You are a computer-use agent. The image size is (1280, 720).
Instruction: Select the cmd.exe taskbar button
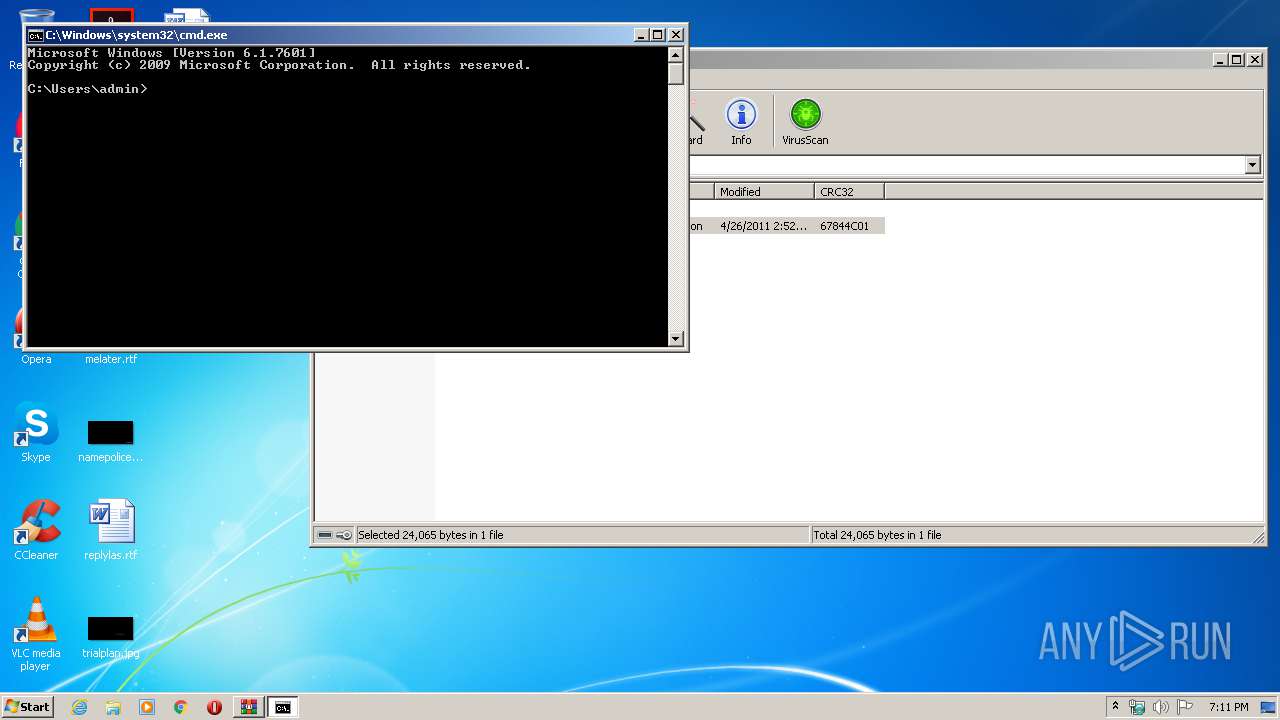pyautogui.click(x=283, y=707)
